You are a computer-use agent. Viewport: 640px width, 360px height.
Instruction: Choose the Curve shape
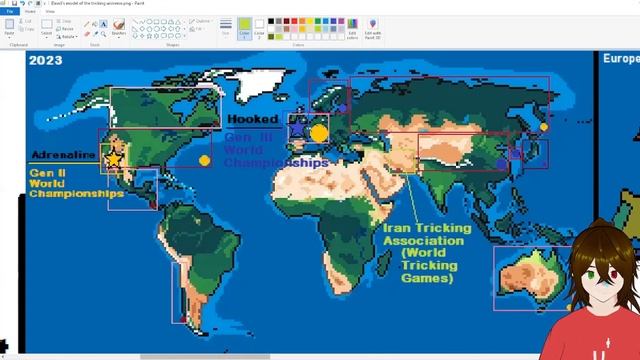coord(142,22)
